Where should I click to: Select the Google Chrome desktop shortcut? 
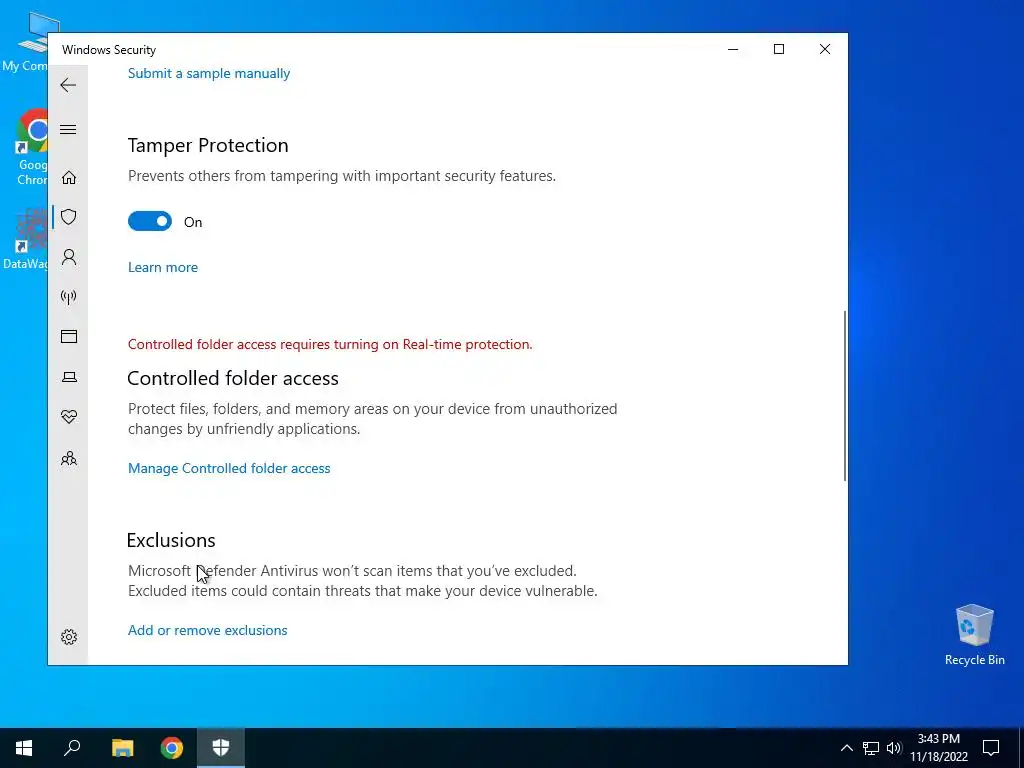tap(31, 147)
